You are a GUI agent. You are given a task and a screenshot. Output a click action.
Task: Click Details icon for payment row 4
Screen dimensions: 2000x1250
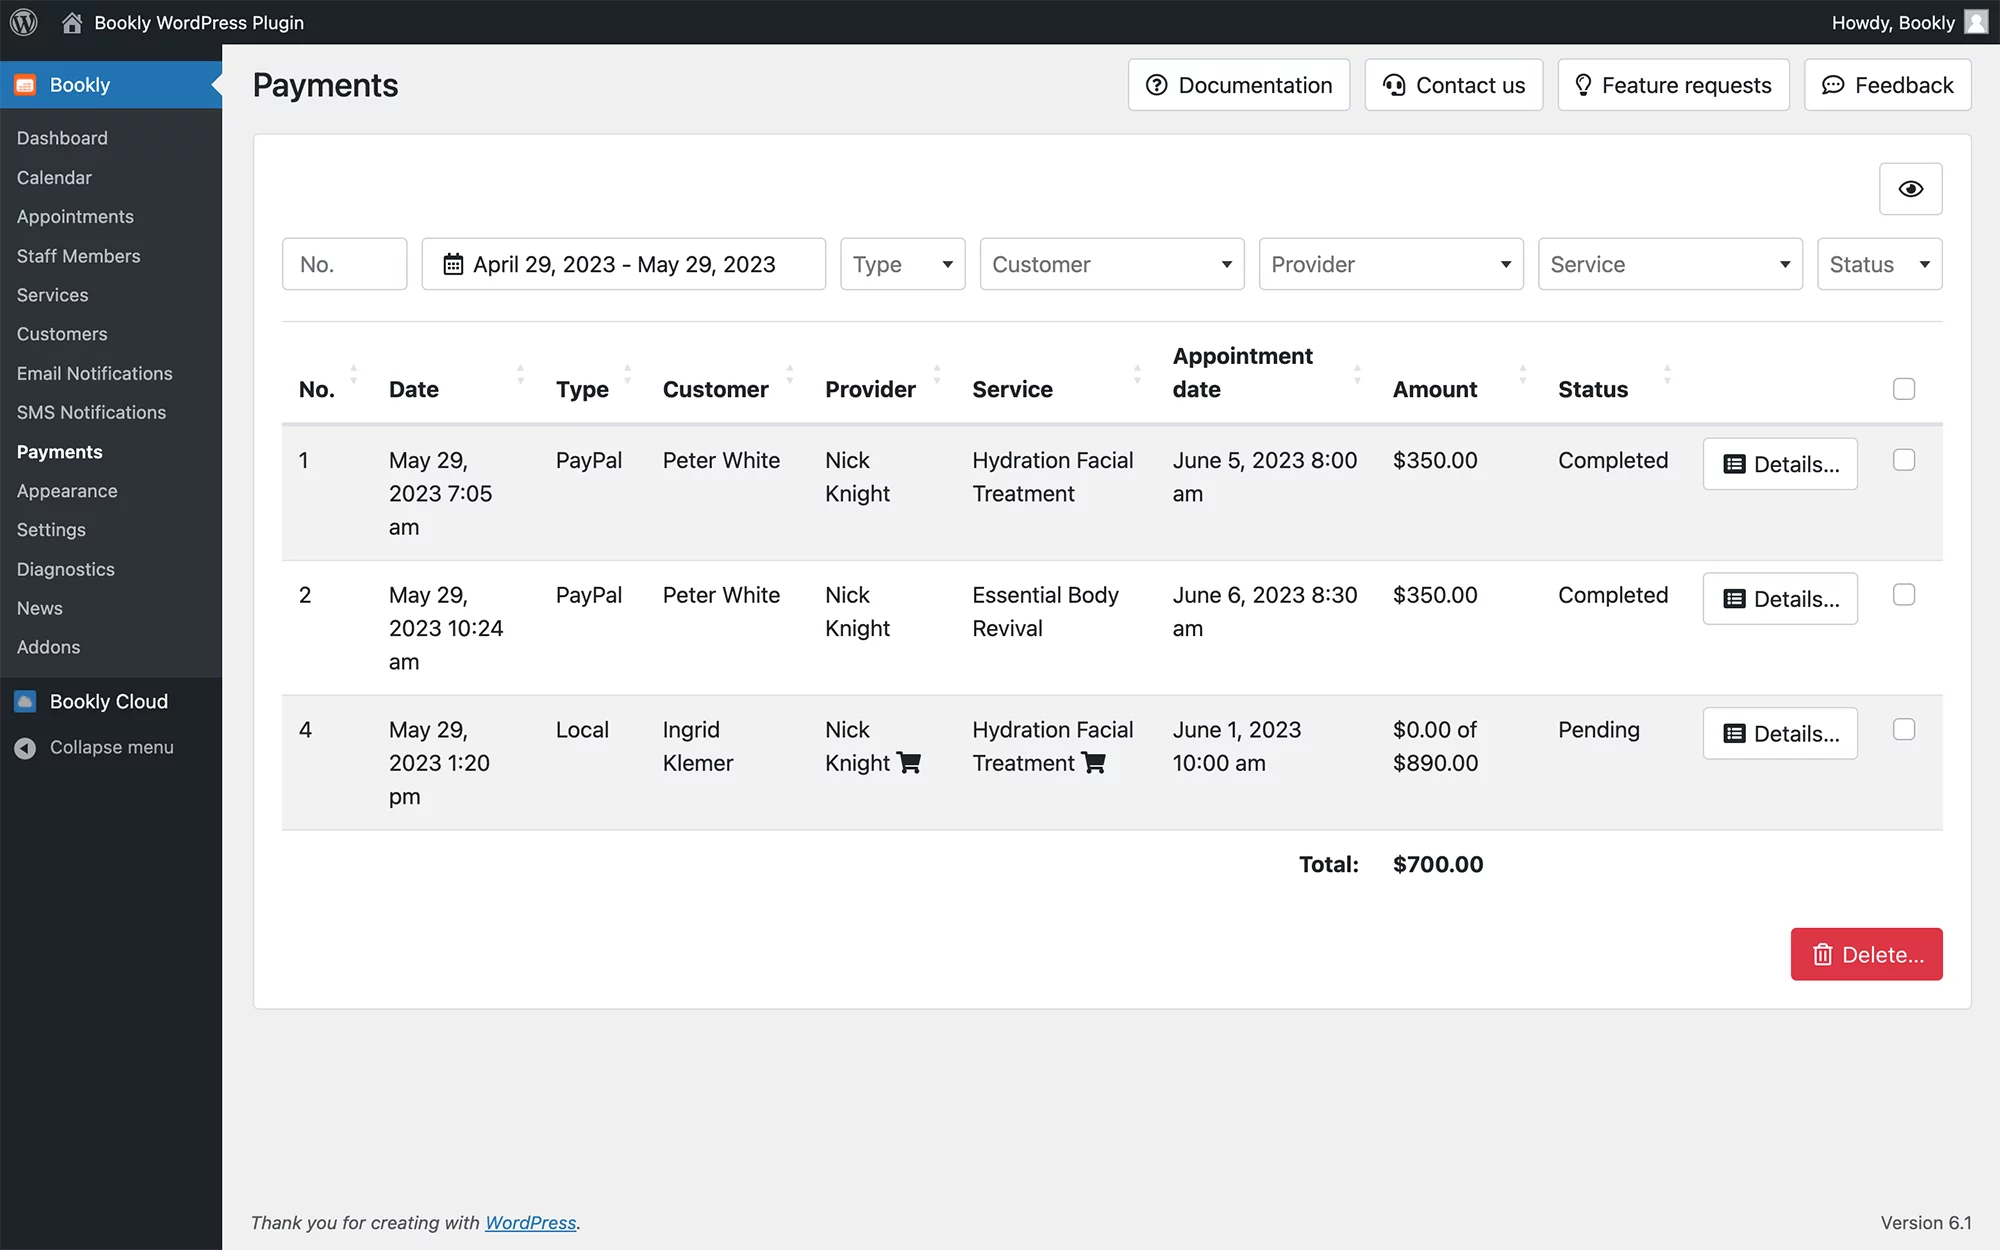pos(1780,733)
